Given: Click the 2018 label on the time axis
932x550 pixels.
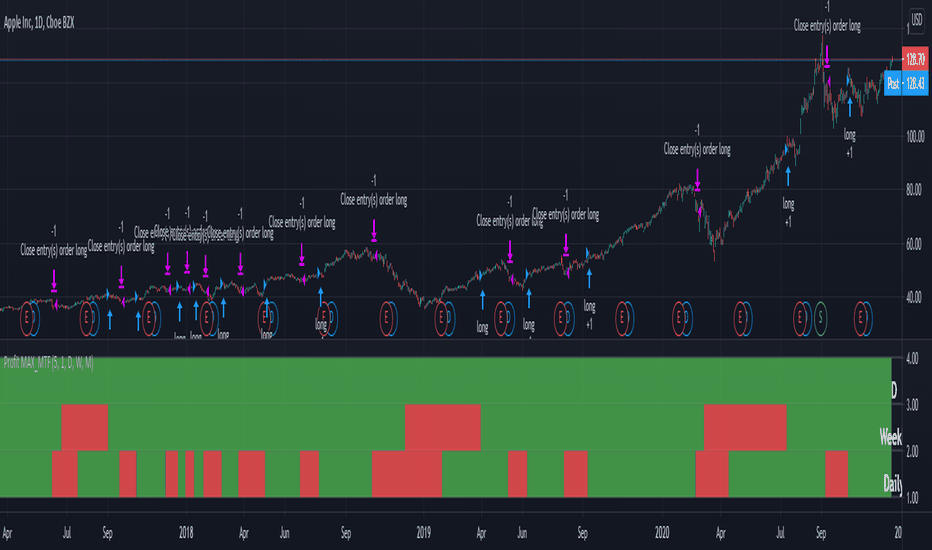Looking at the screenshot, I should click(186, 533).
